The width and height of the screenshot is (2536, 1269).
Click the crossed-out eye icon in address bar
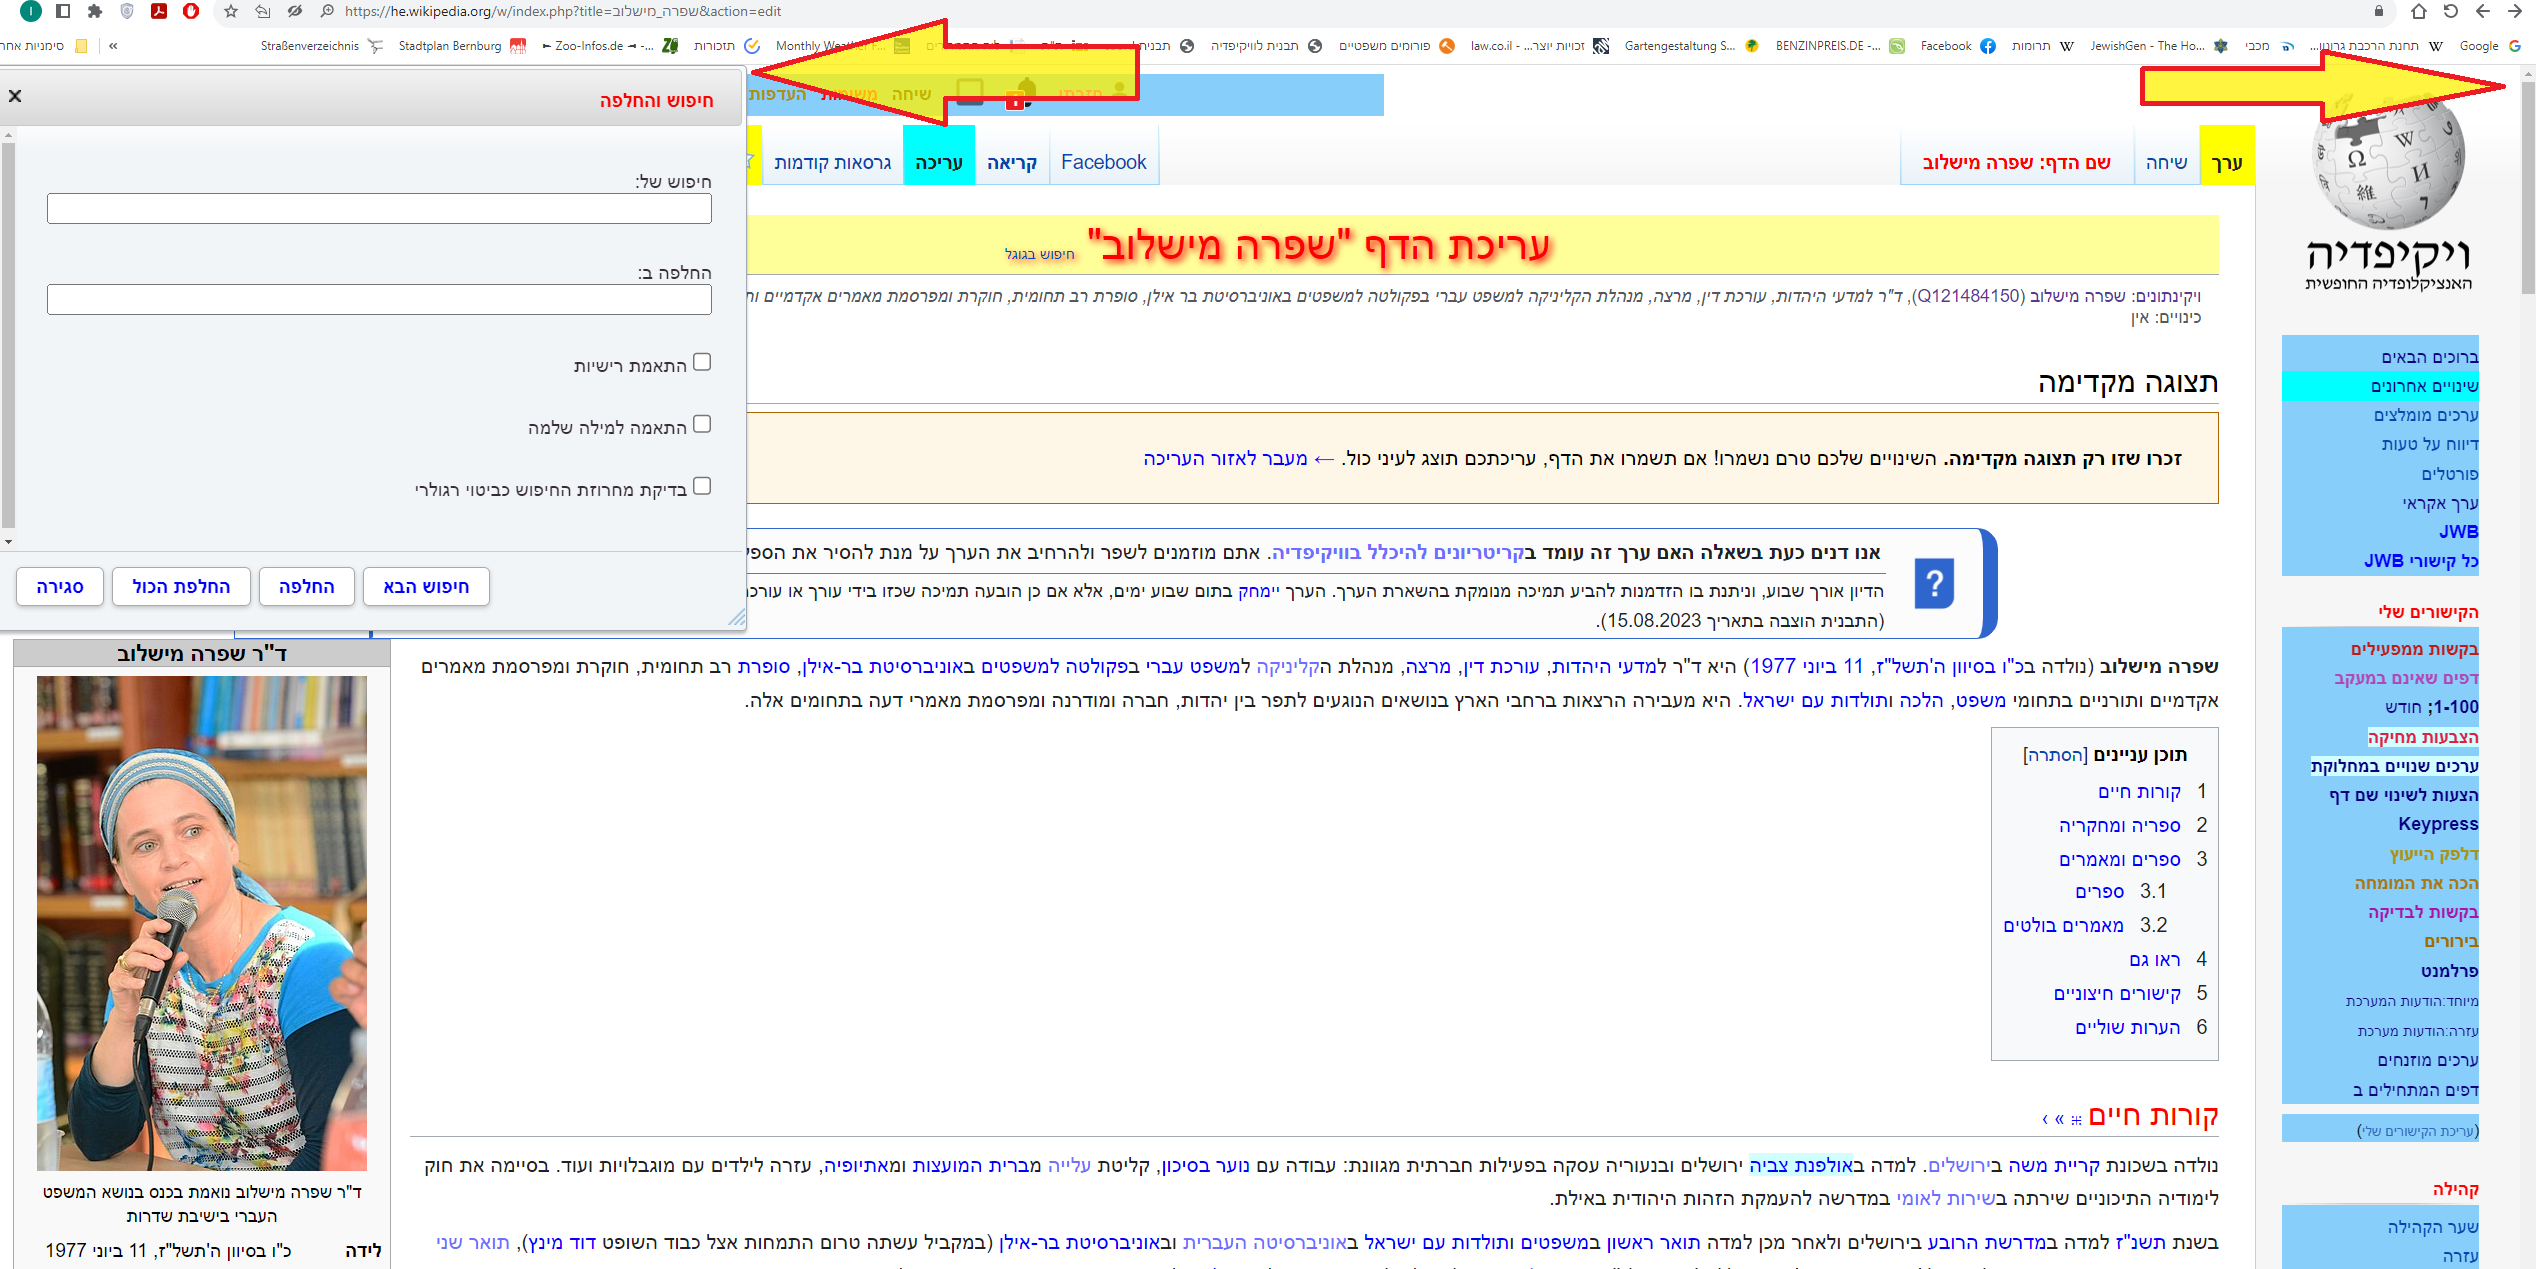coord(295,11)
